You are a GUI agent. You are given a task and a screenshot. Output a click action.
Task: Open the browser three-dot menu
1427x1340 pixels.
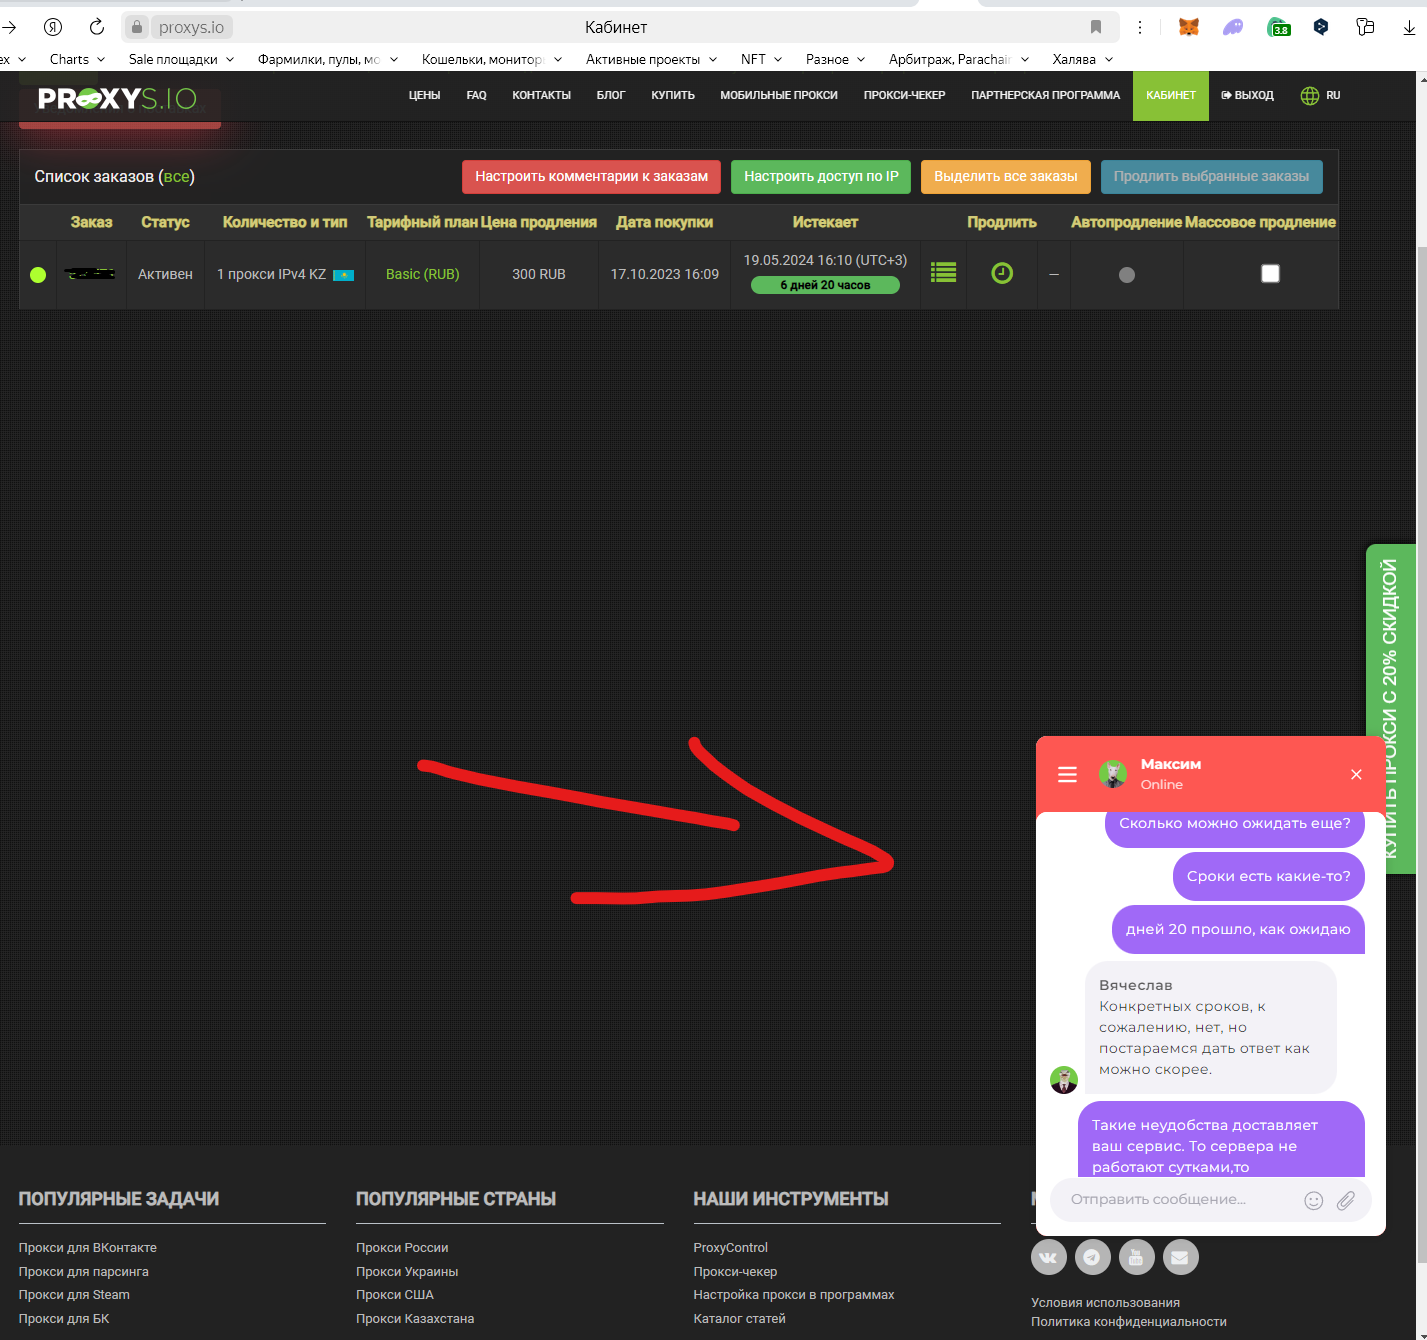[1140, 27]
